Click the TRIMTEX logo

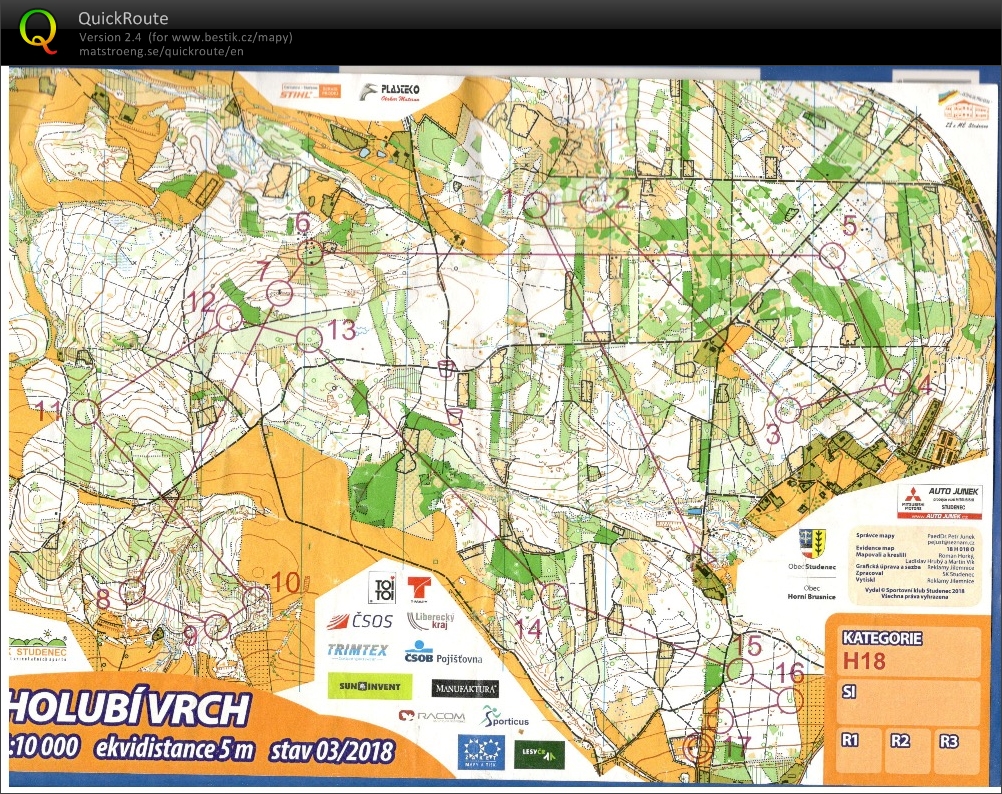(357, 650)
